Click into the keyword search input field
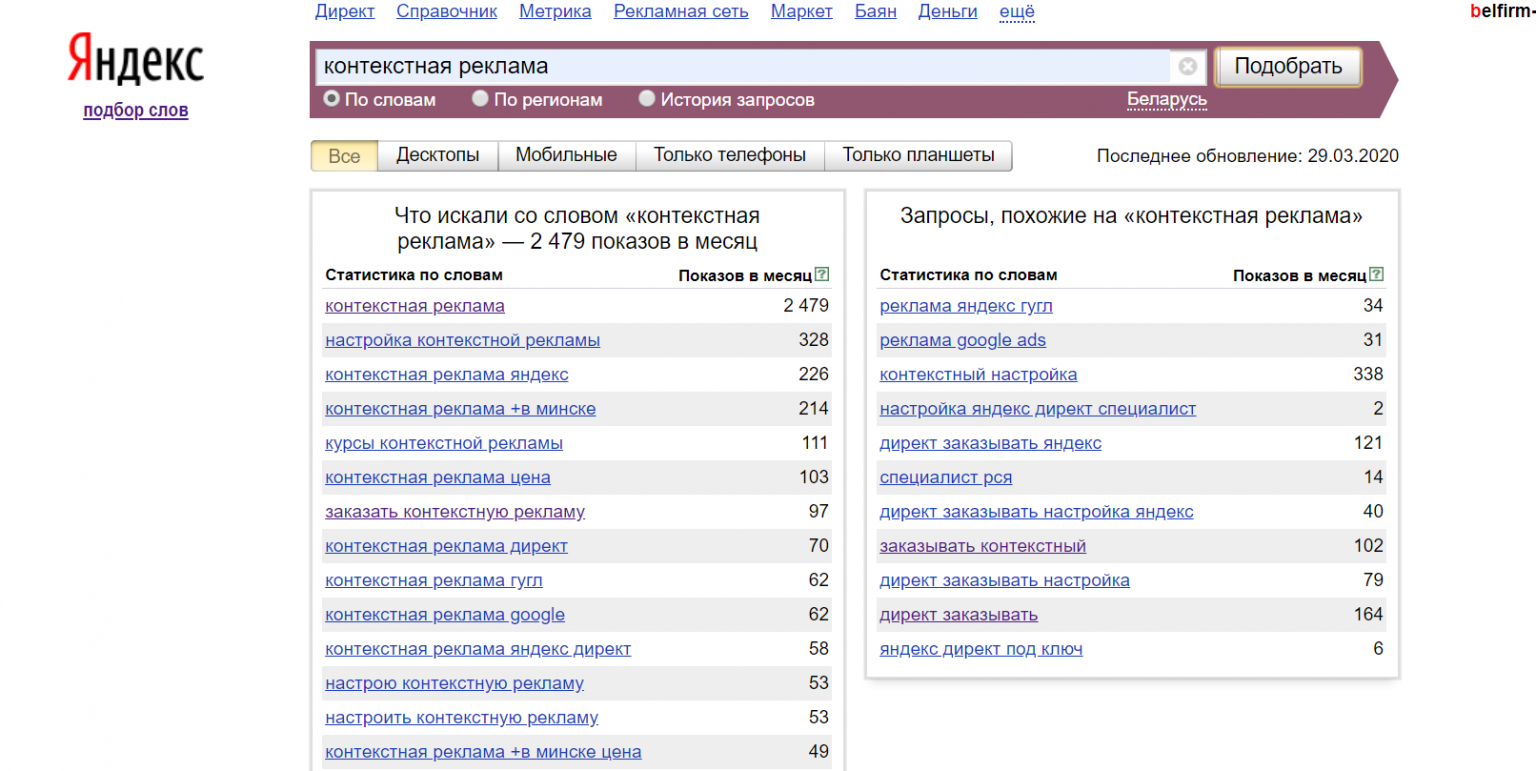The height and width of the screenshot is (771, 1536). [740, 67]
